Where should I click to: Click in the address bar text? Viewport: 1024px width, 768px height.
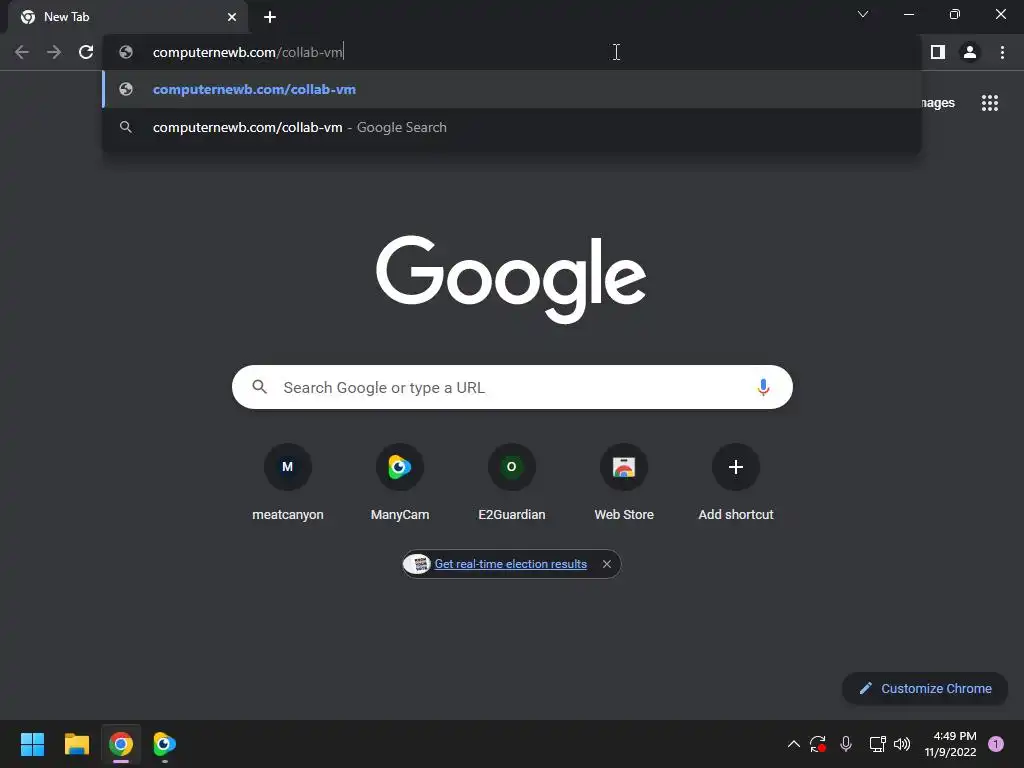(248, 52)
